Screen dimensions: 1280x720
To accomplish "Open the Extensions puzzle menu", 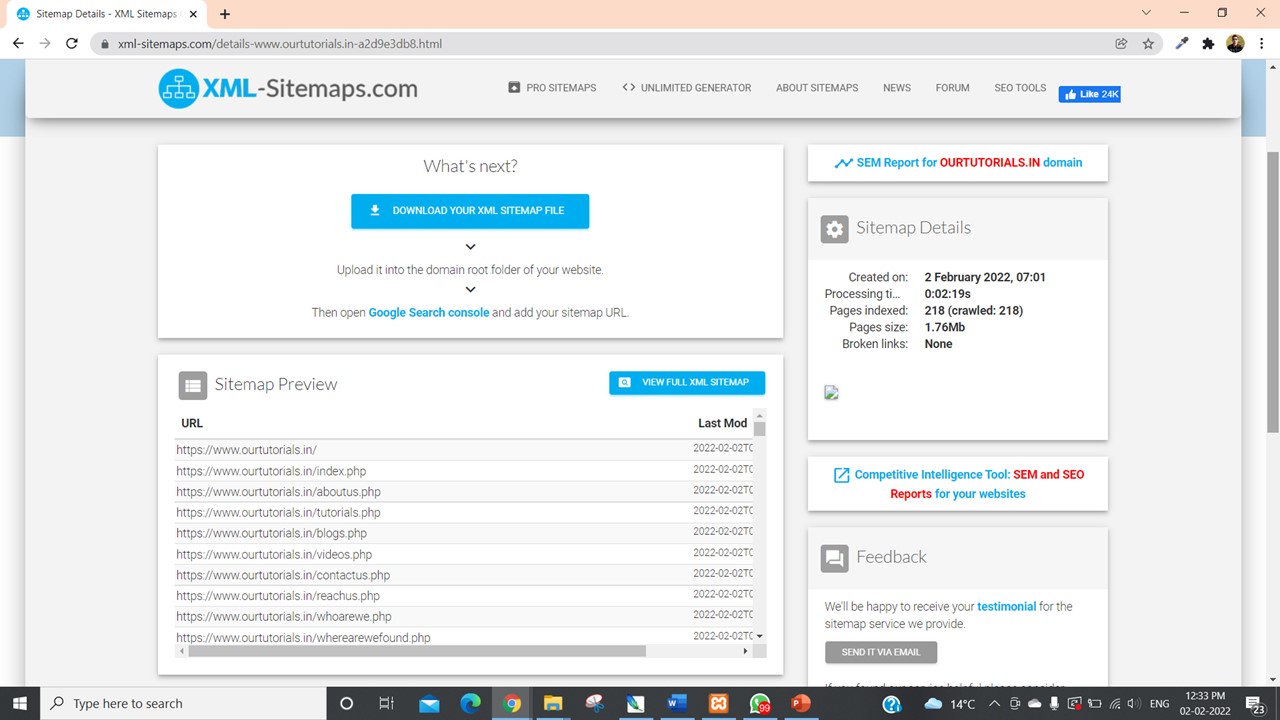I will [x=1208, y=44].
